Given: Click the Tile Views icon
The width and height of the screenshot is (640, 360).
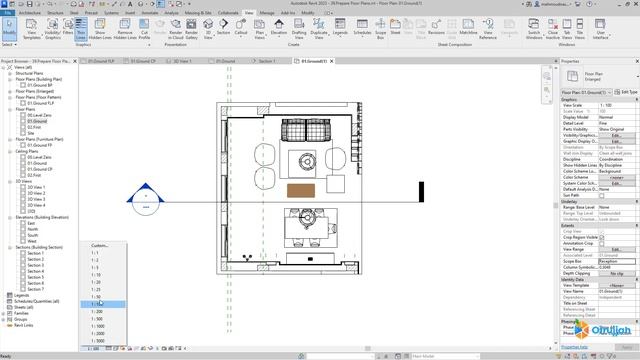Looking at the screenshot, I should [x=580, y=29].
